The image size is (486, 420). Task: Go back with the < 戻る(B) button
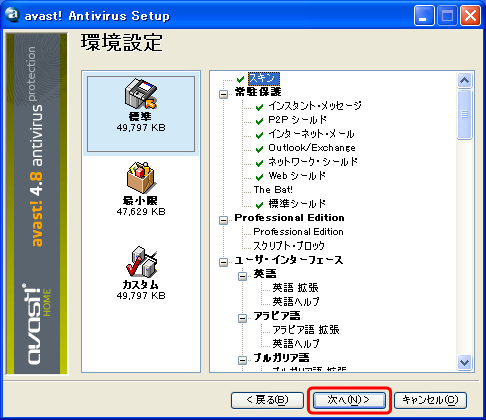[x=267, y=400]
